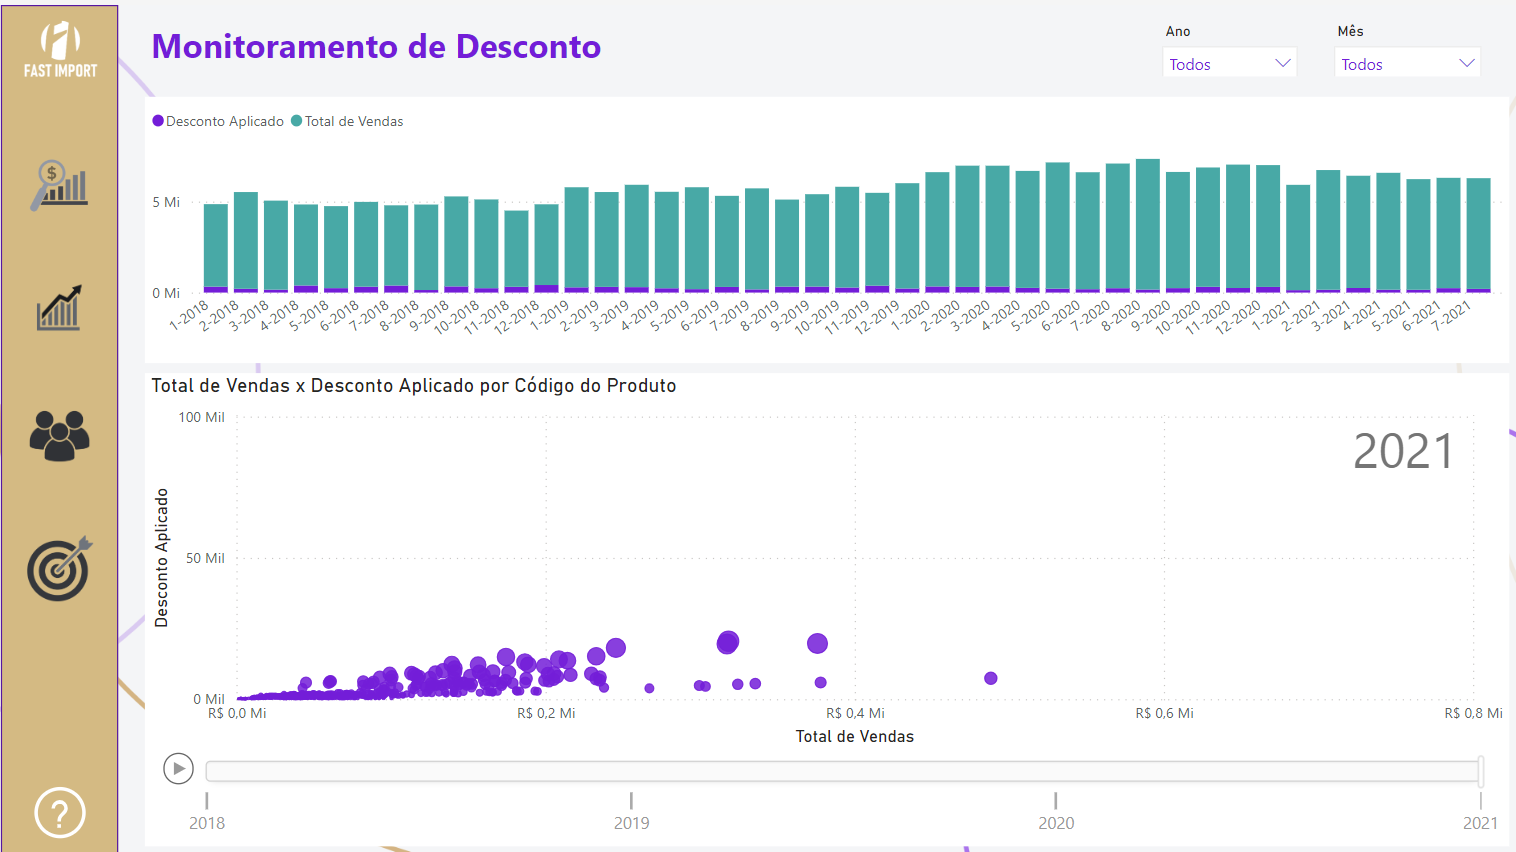
Task: Open the sales analysis magnifier-chart page icon
Action: tap(59, 185)
